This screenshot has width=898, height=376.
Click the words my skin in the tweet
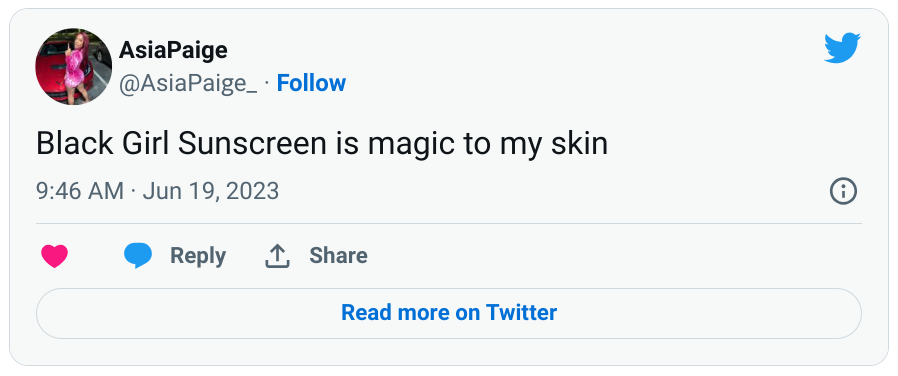554,145
